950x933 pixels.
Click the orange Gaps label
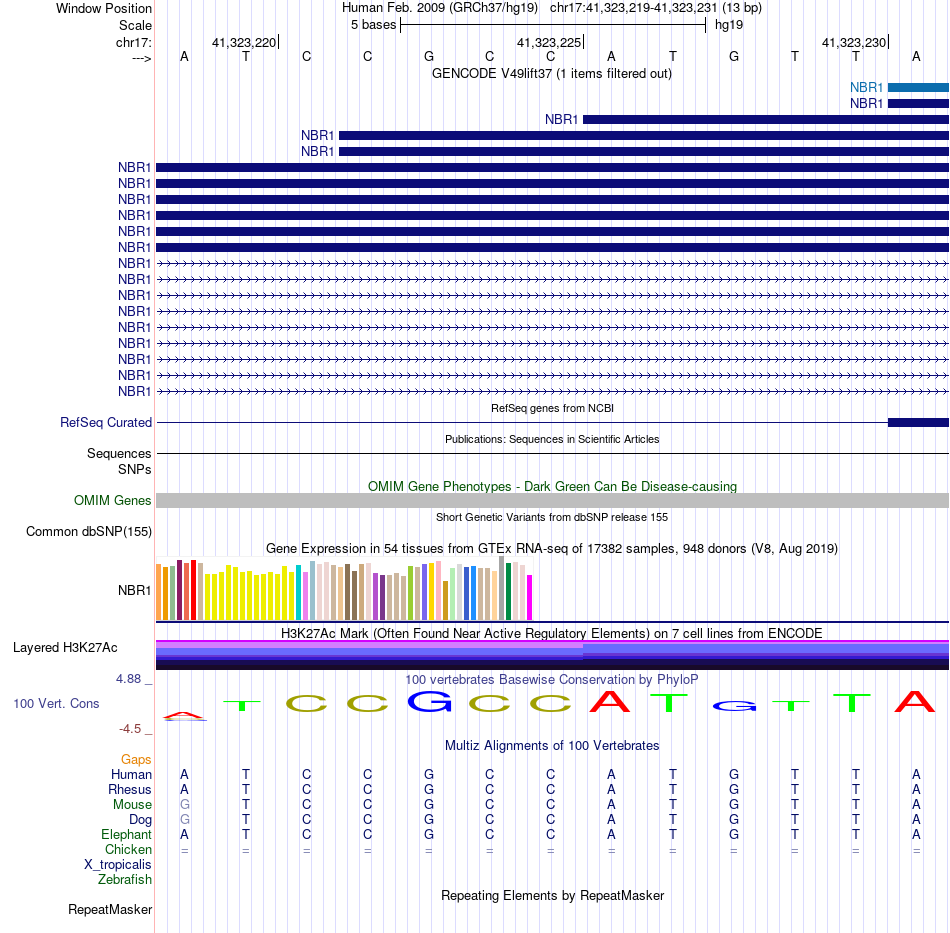tap(136, 760)
